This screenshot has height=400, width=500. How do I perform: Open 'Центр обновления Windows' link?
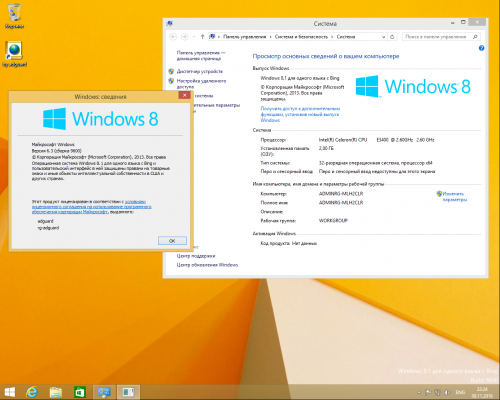207,265
